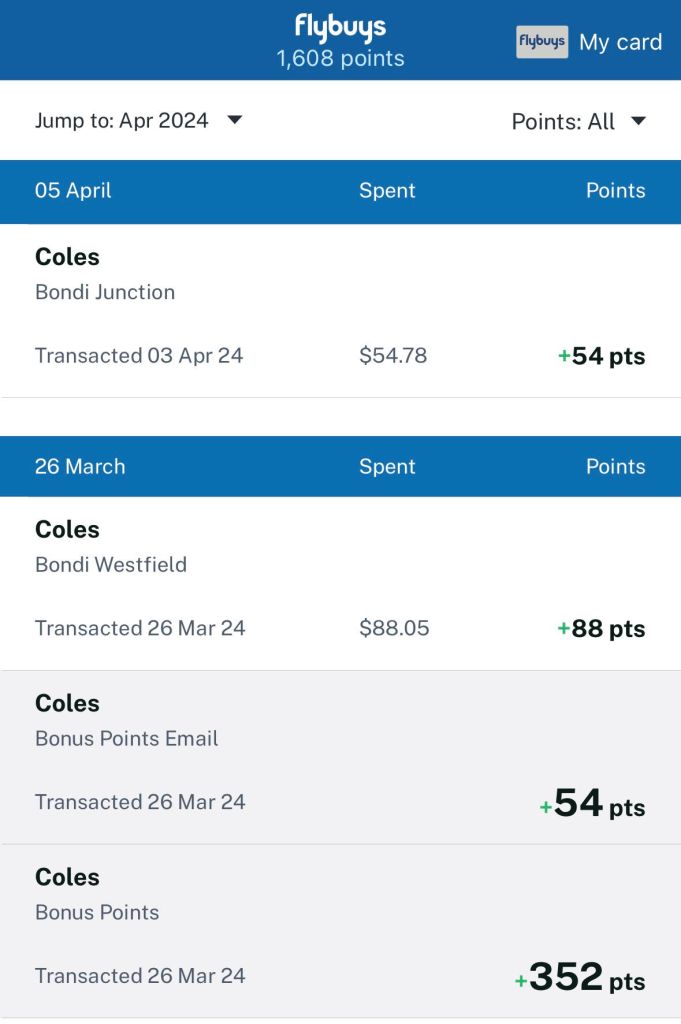681x1024 pixels.
Task: Tap the 1,608 points balance
Action: pos(340,59)
